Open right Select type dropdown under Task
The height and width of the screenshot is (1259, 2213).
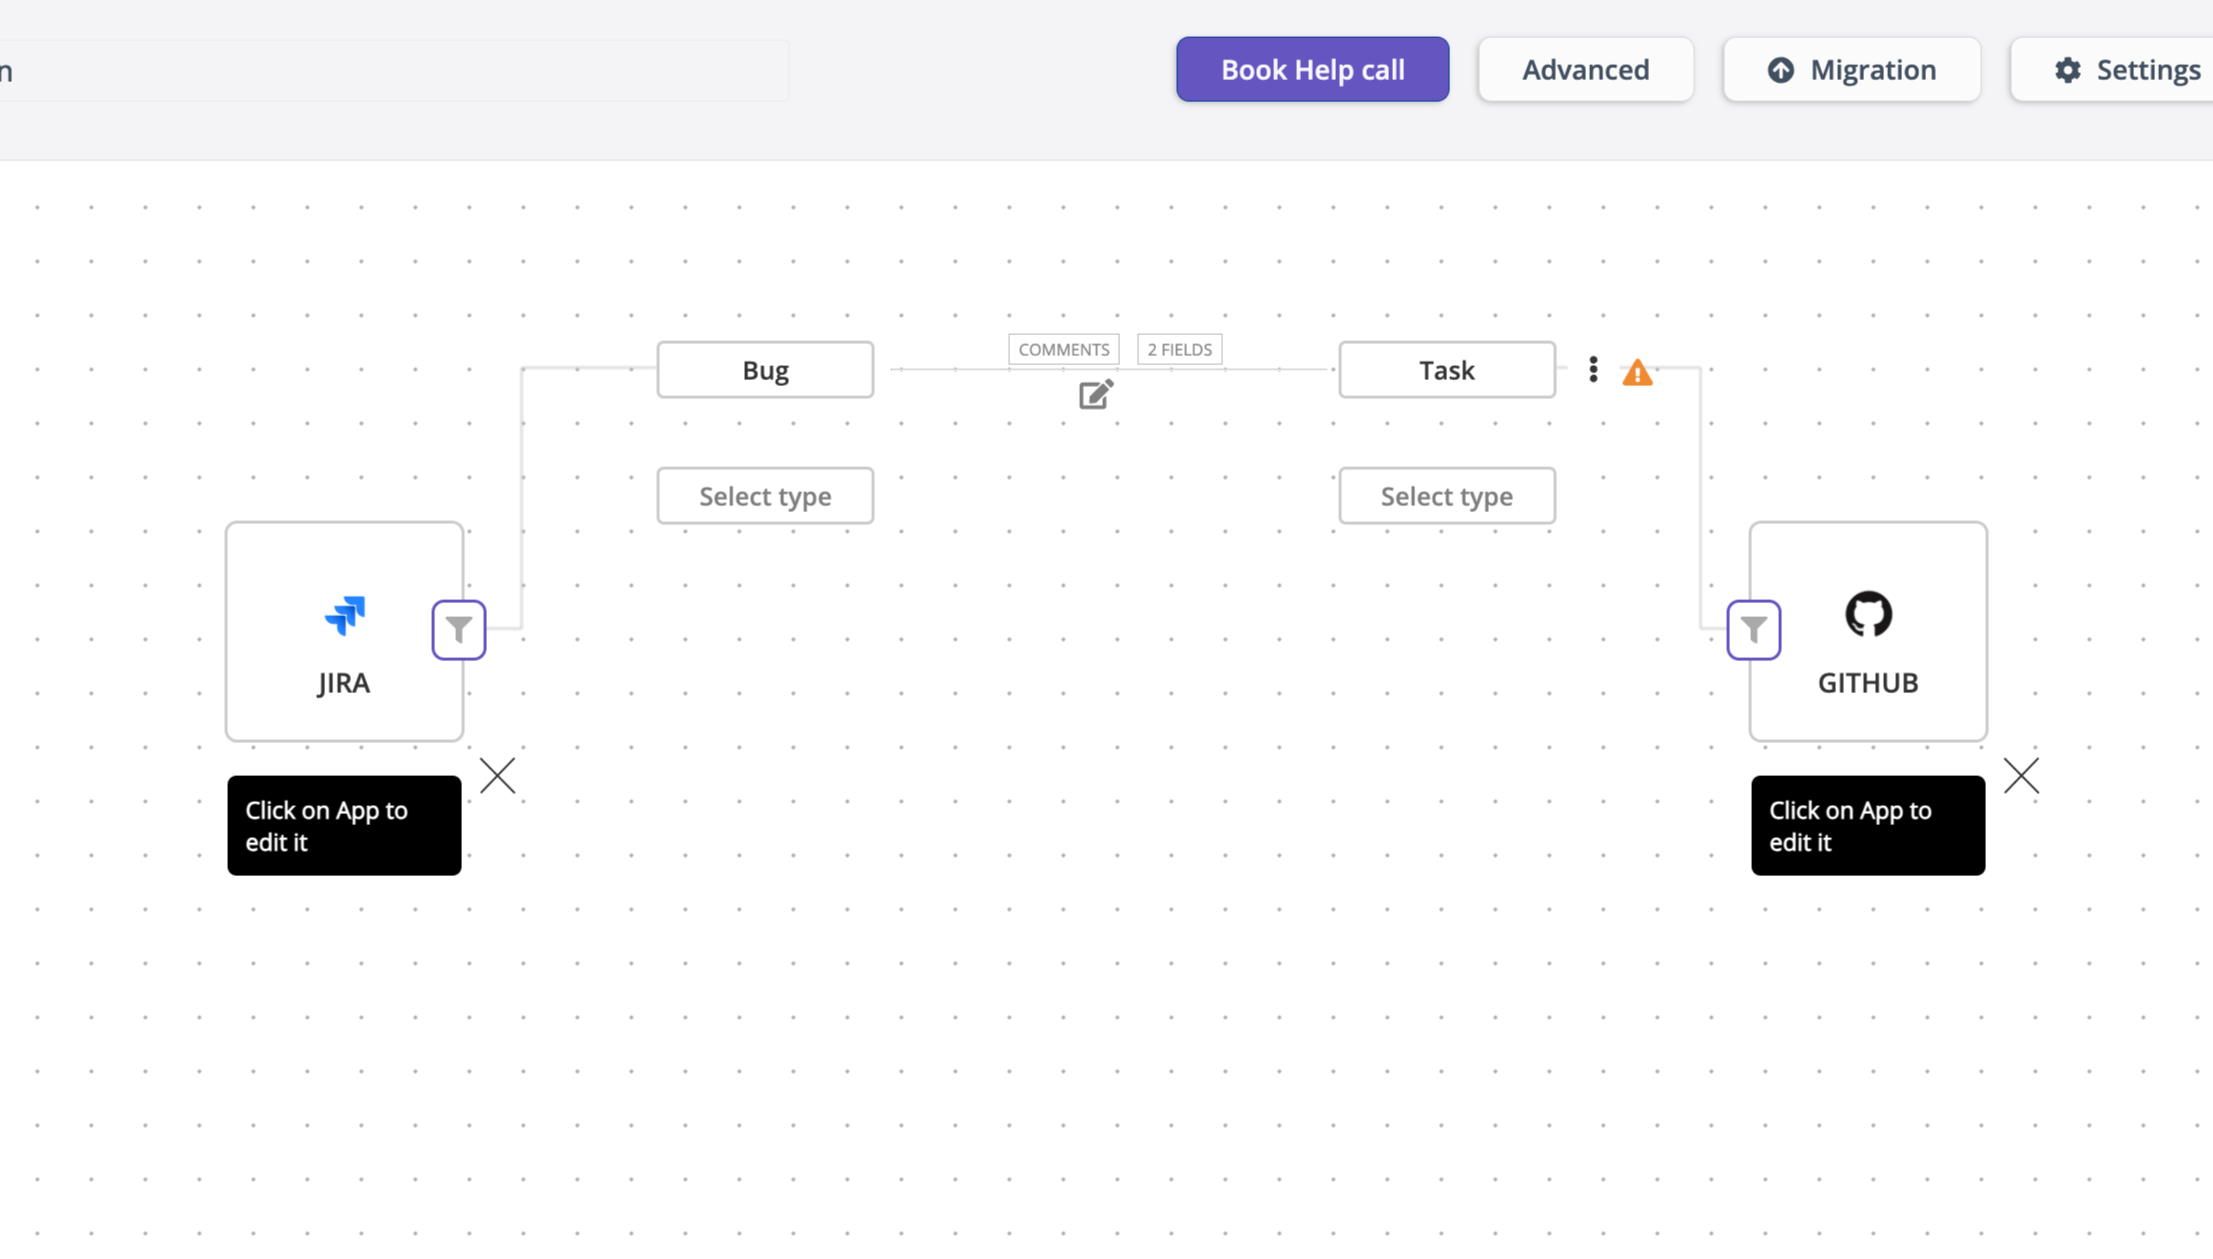click(x=1446, y=496)
